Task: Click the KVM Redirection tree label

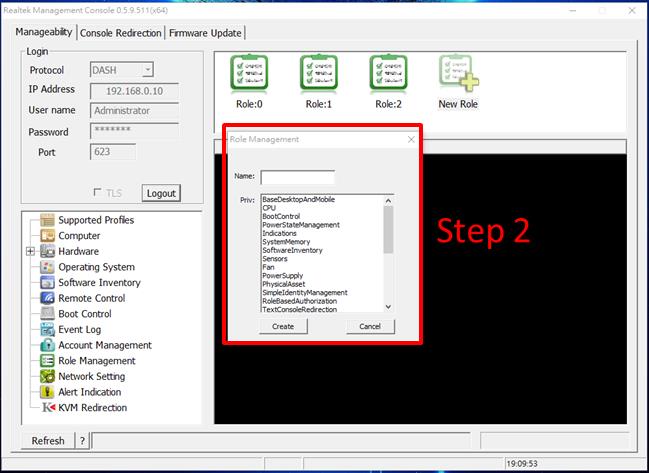Action: (x=93, y=408)
